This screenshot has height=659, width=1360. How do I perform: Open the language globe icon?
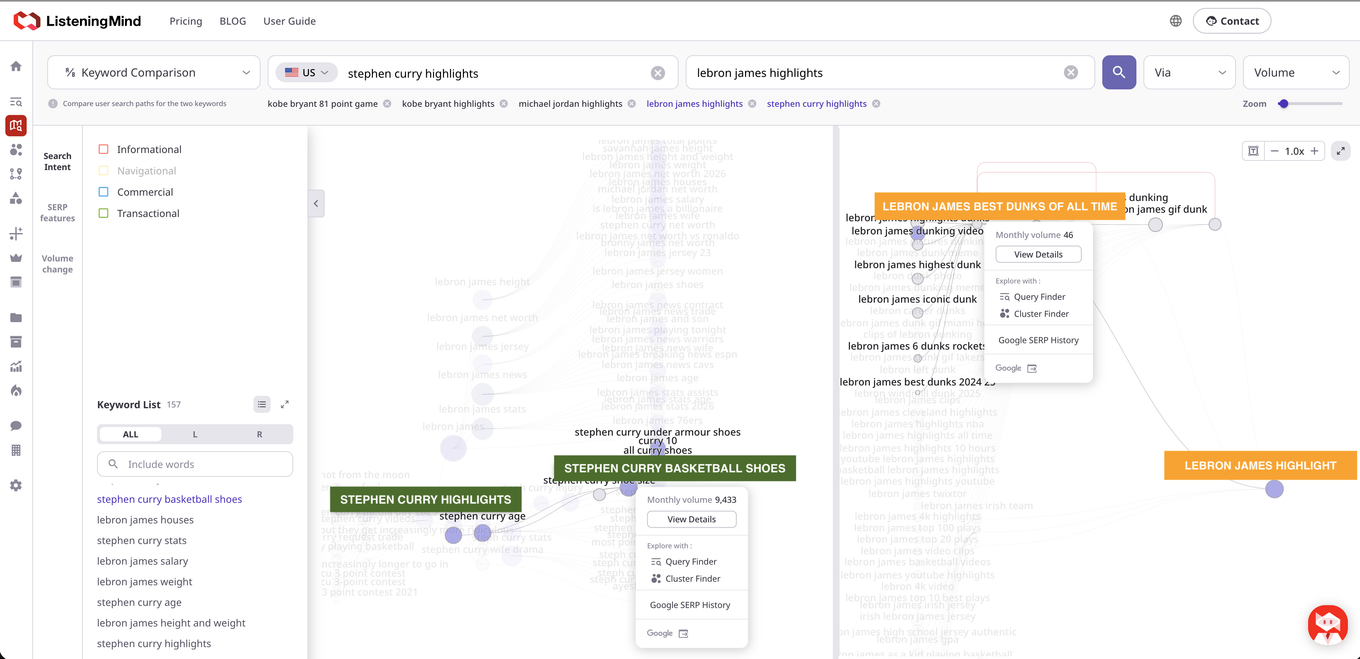(1176, 21)
